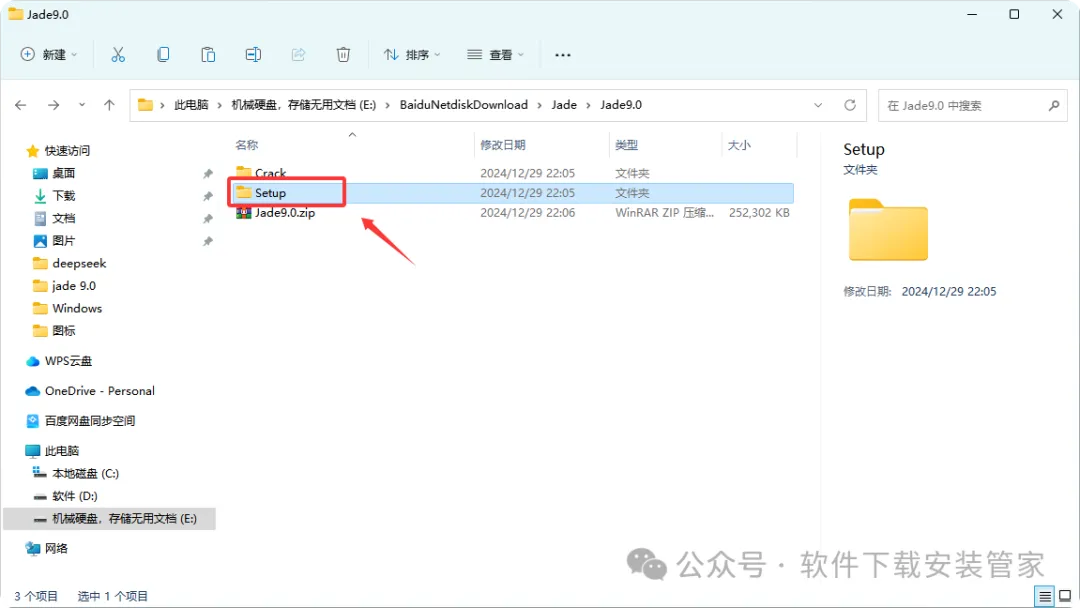Click the Jade breadcrumb segment
Image resolution: width=1080 pixels, height=608 pixels.
(564, 105)
